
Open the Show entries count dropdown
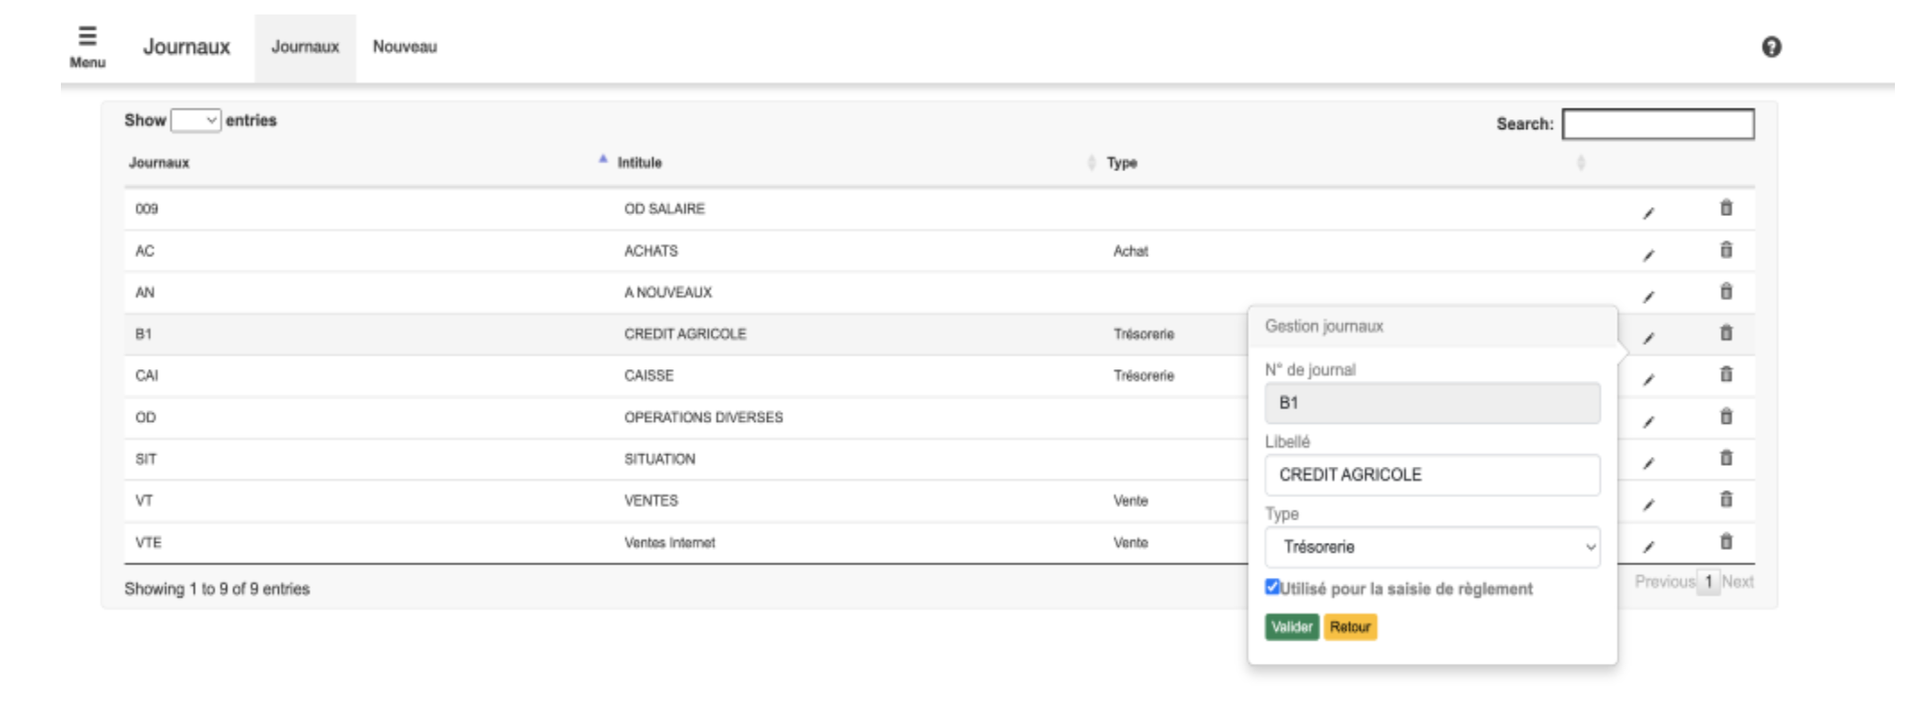195,121
